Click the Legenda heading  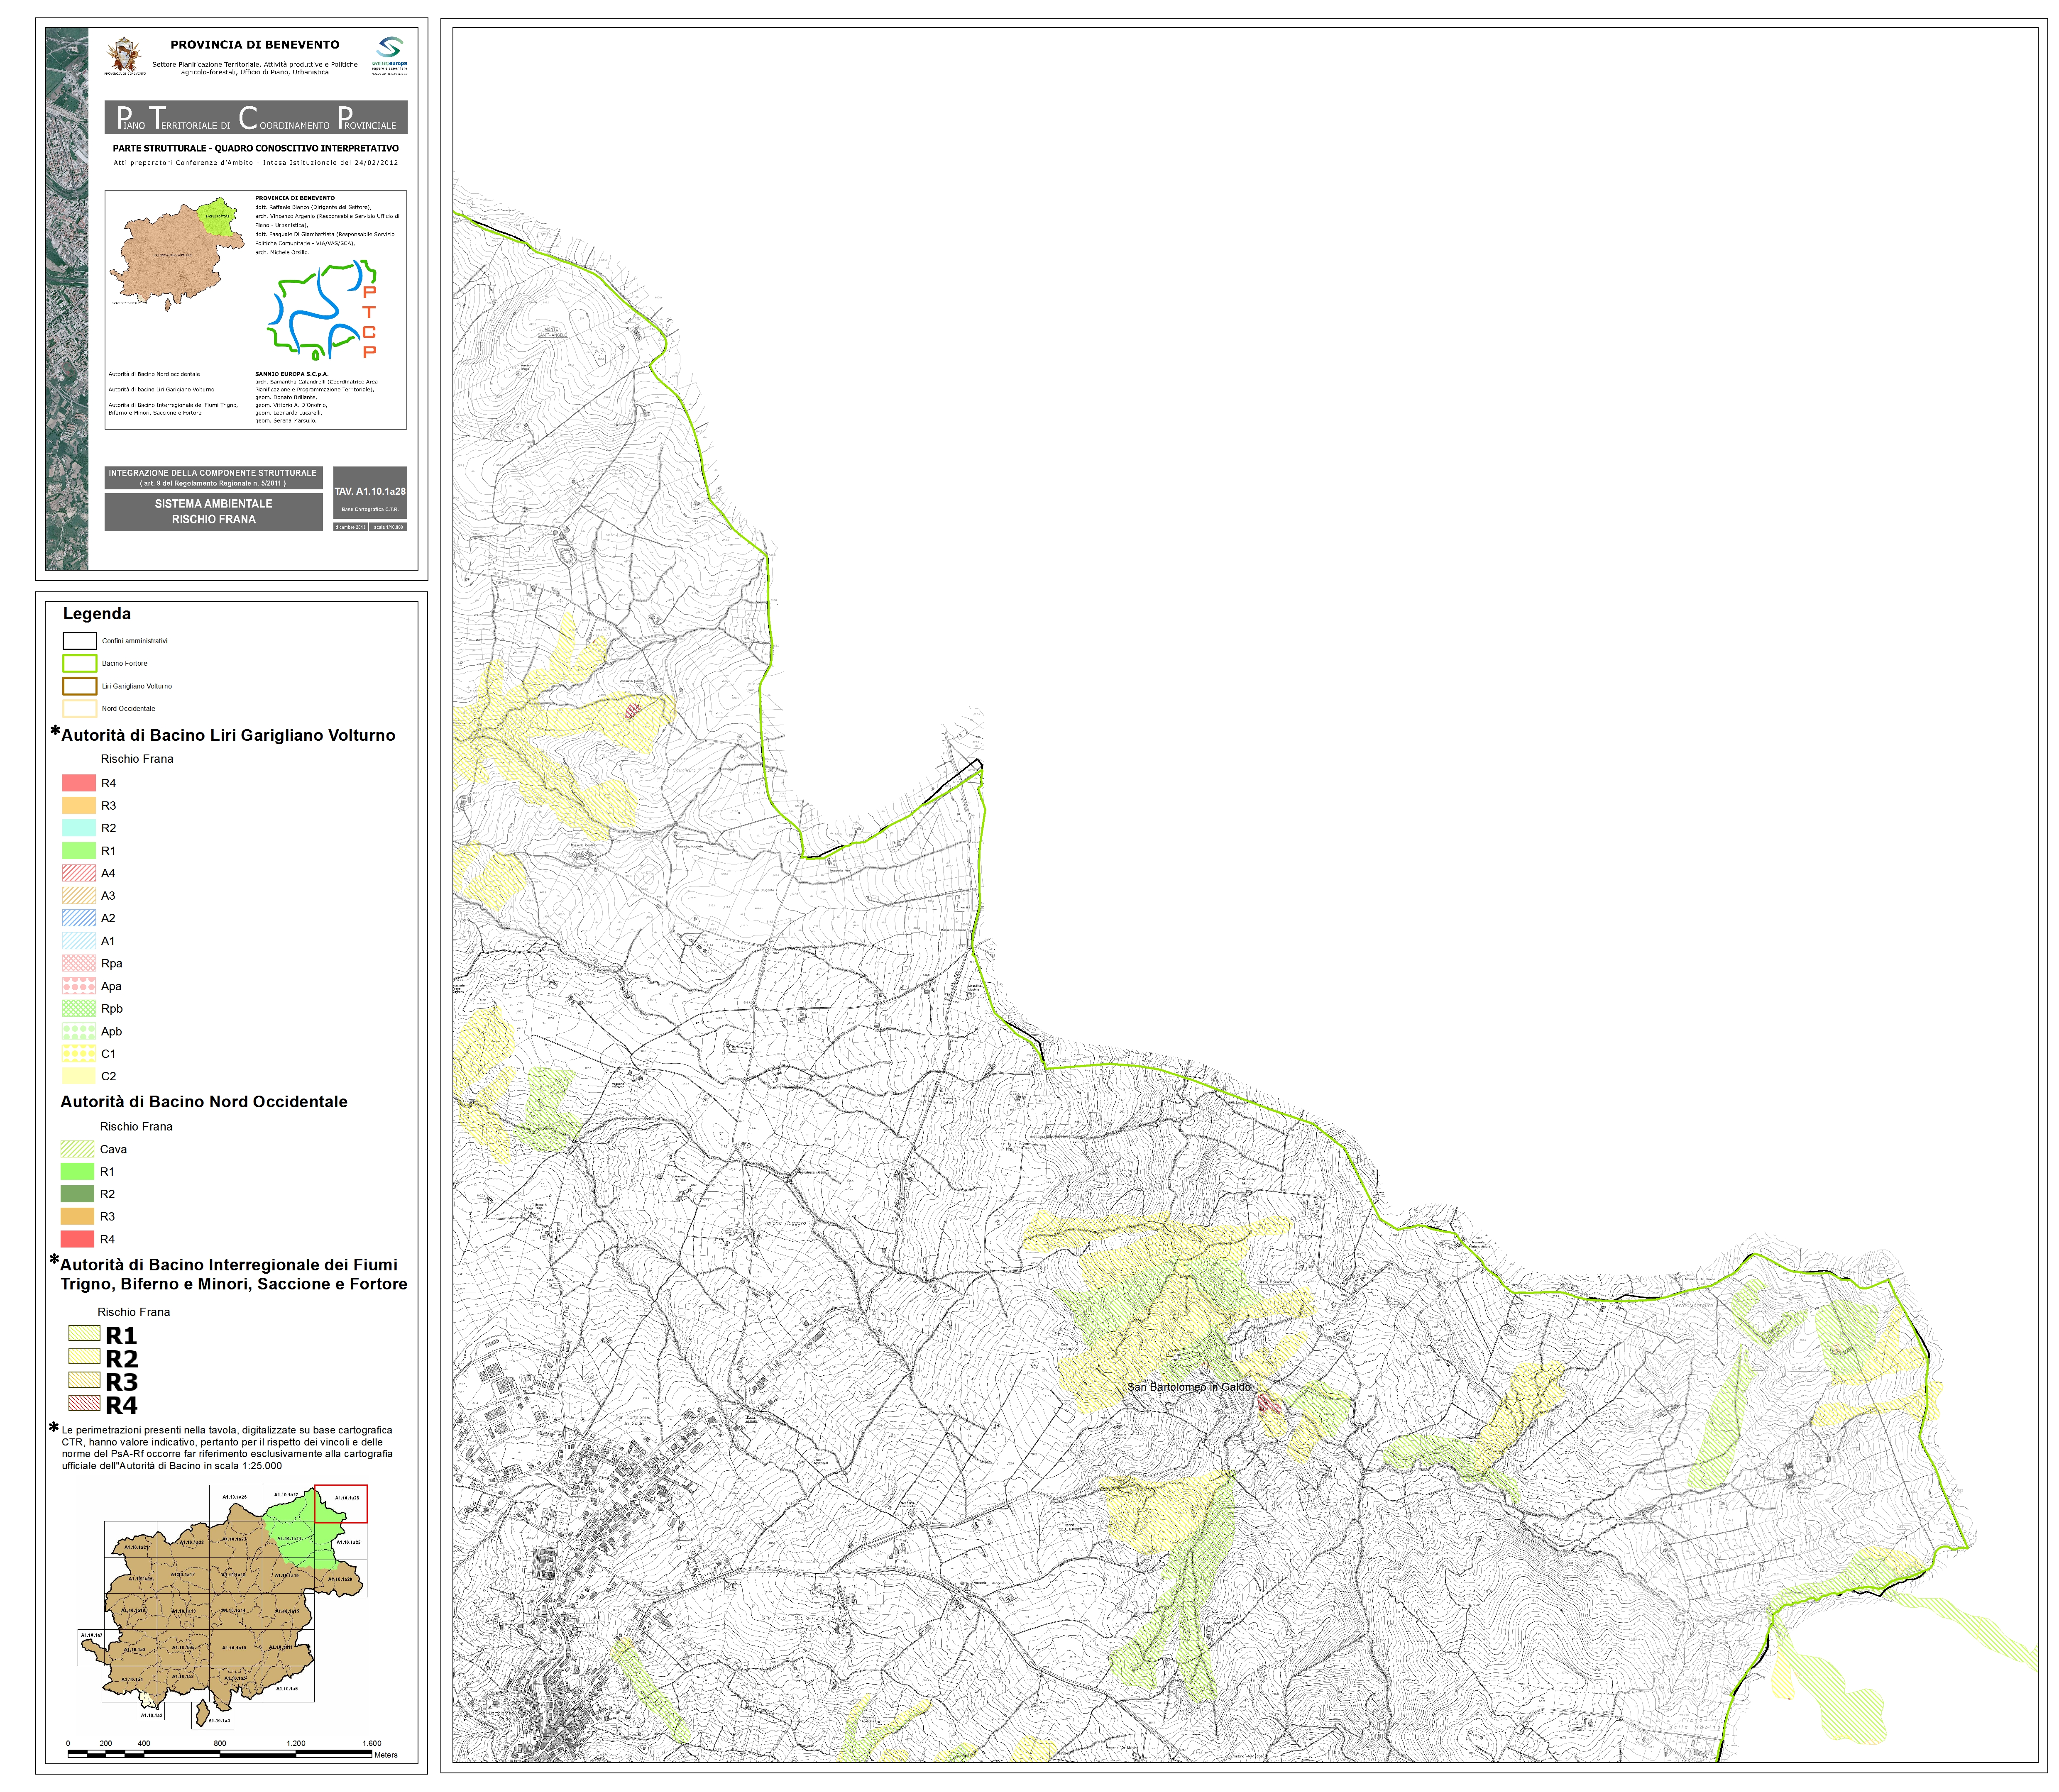click(x=97, y=614)
